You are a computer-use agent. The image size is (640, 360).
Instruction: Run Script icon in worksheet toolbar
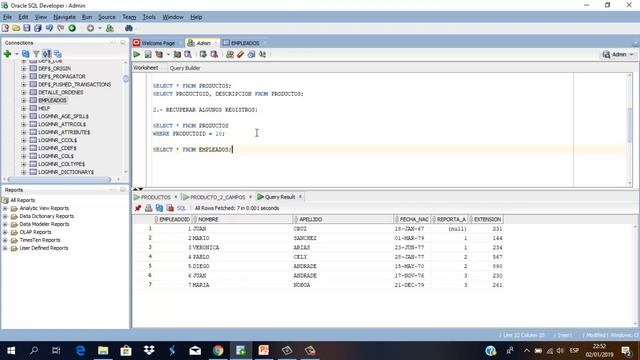pyautogui.click(x=148, y=54)
